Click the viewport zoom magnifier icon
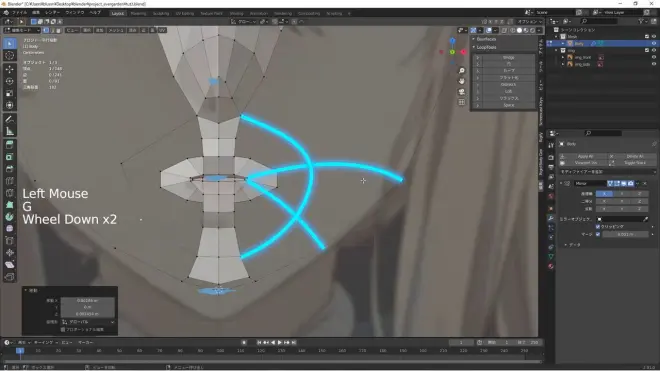The image size is (660, 371). (462, 71)
